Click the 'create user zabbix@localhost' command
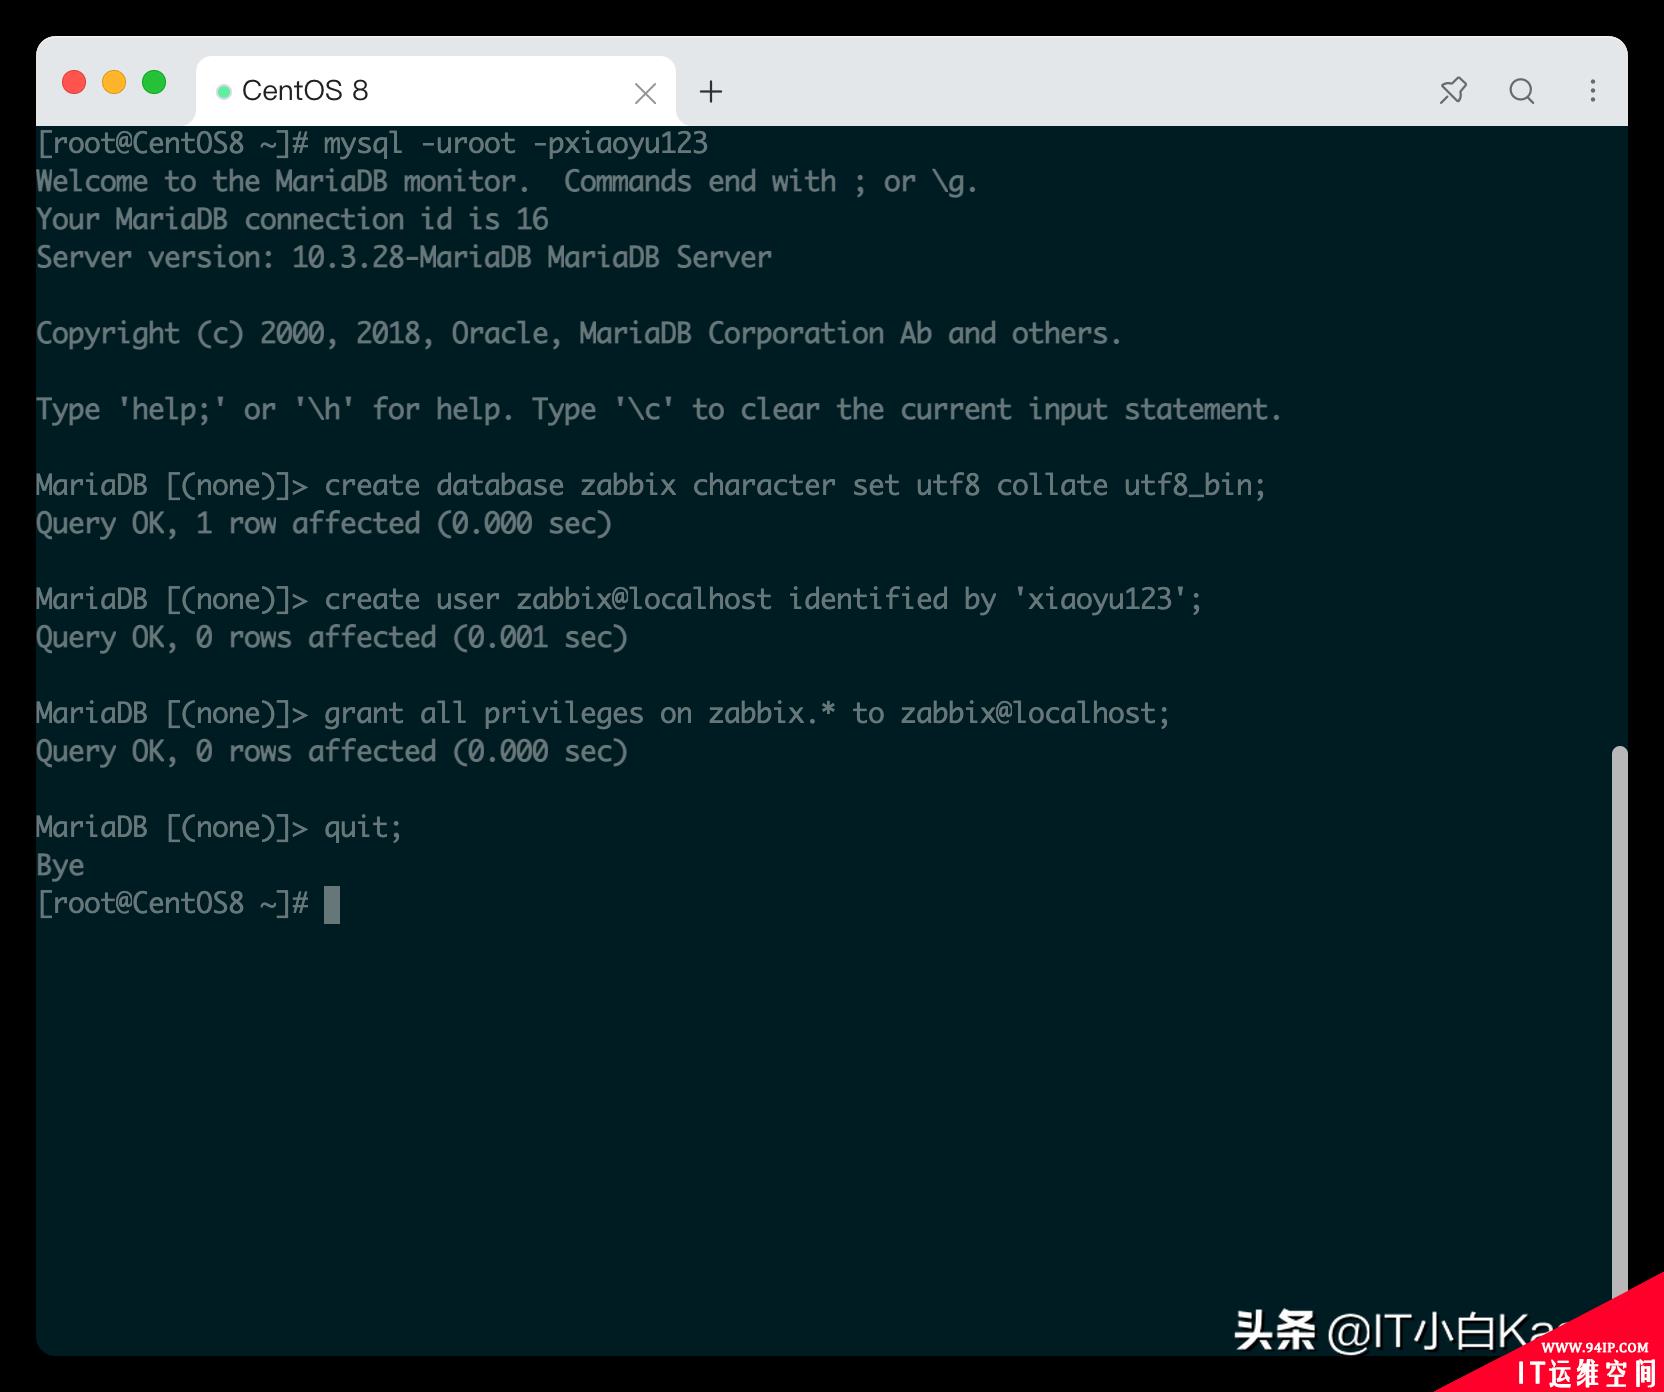Viewport: 1664px width, 1392px height. pyautogui.click(x=763, y=599)
